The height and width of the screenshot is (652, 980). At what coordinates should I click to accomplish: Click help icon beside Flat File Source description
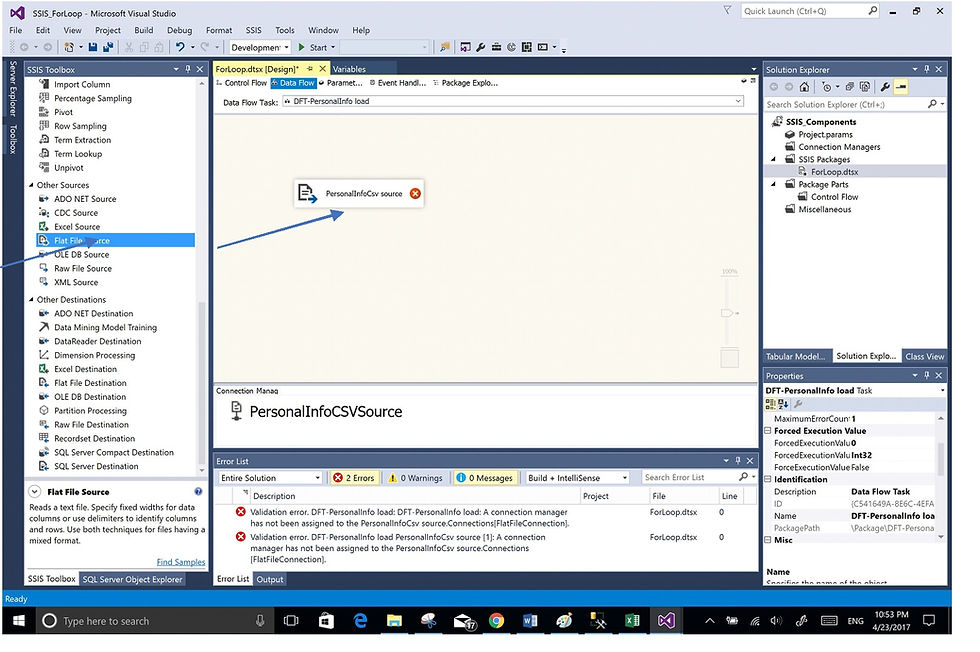[x=198, y=492]
